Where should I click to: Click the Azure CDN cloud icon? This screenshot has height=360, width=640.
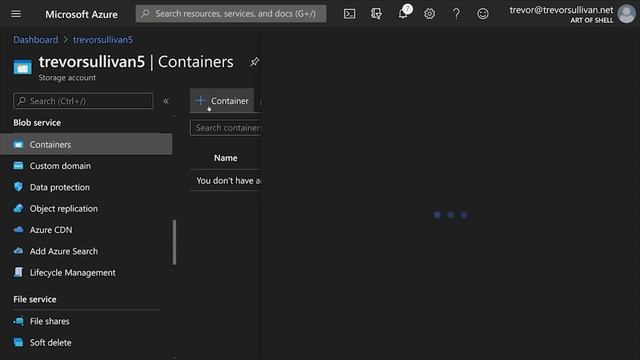(18, 229)
